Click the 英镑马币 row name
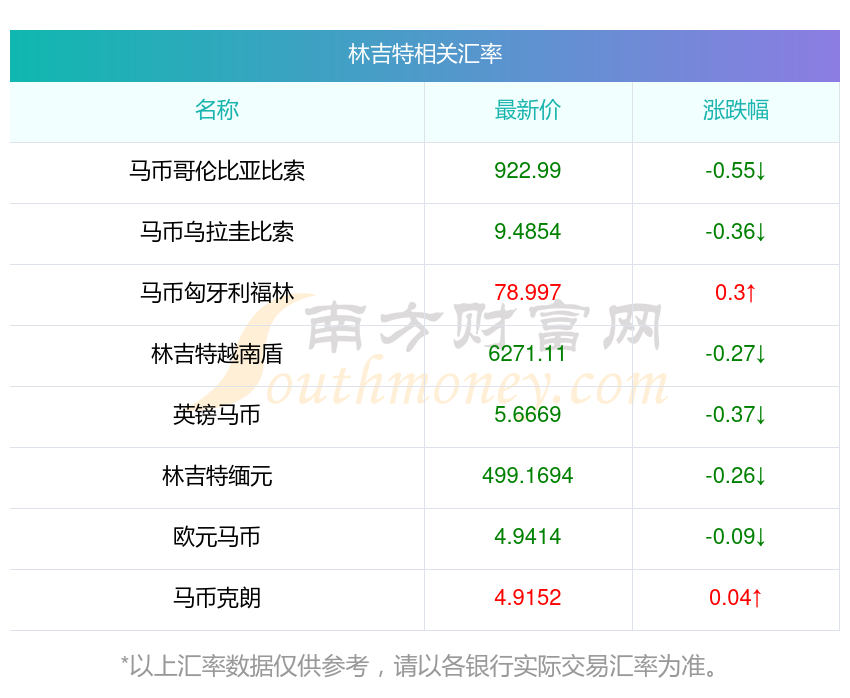Screen dimensions: 850x698 pyautogui.click(x=217, y=415)
